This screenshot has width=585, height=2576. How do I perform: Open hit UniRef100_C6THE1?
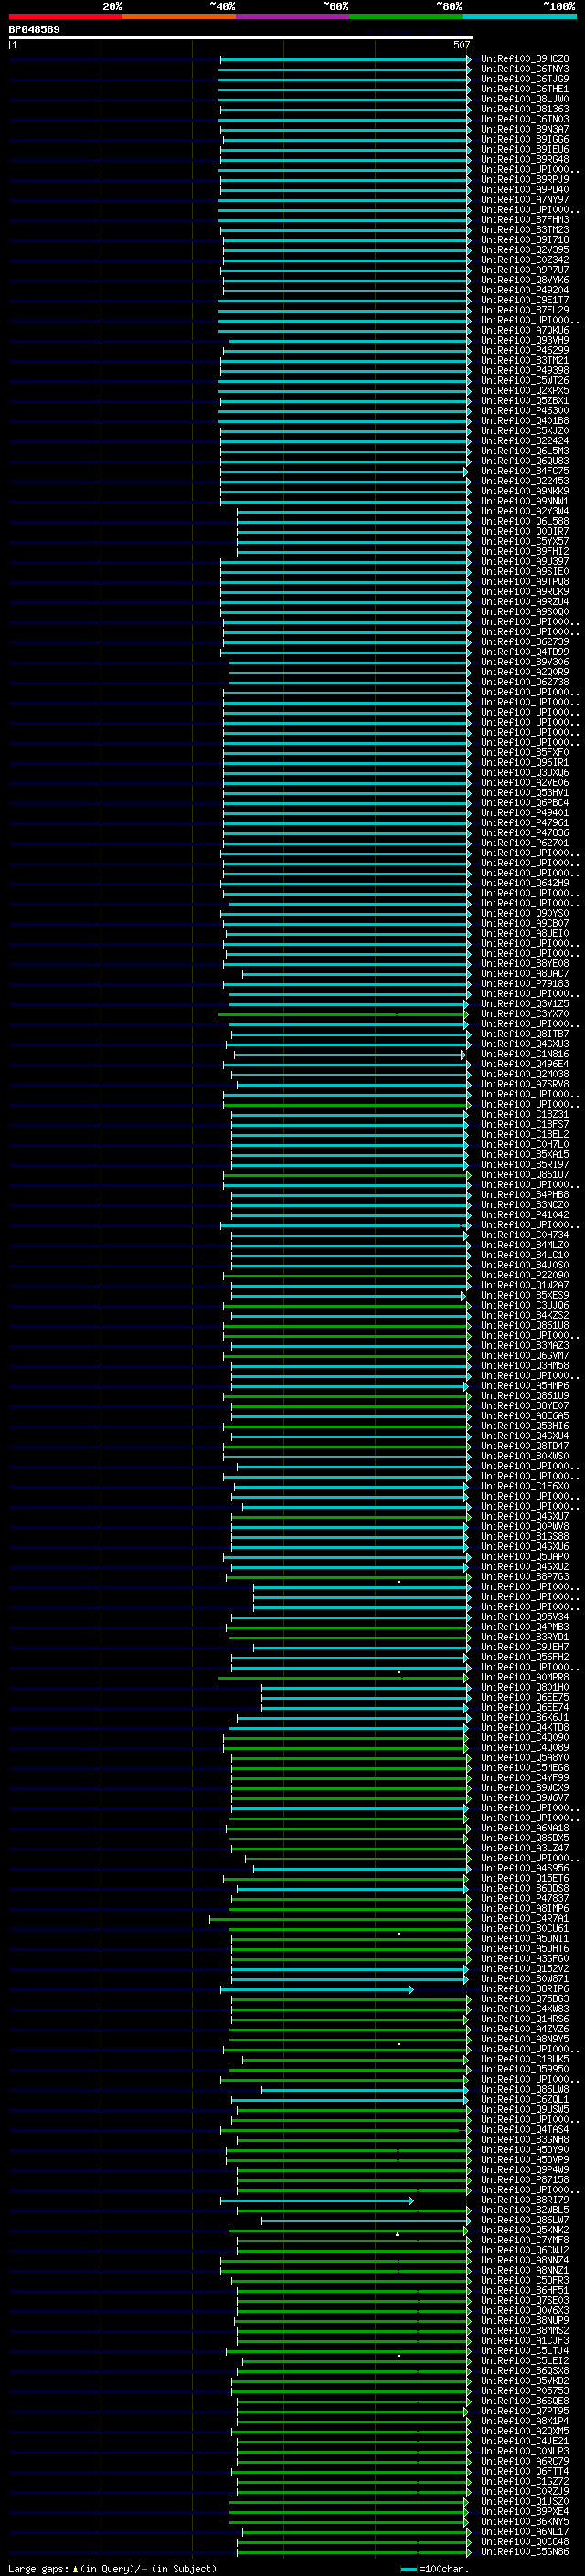coord(525,89)
